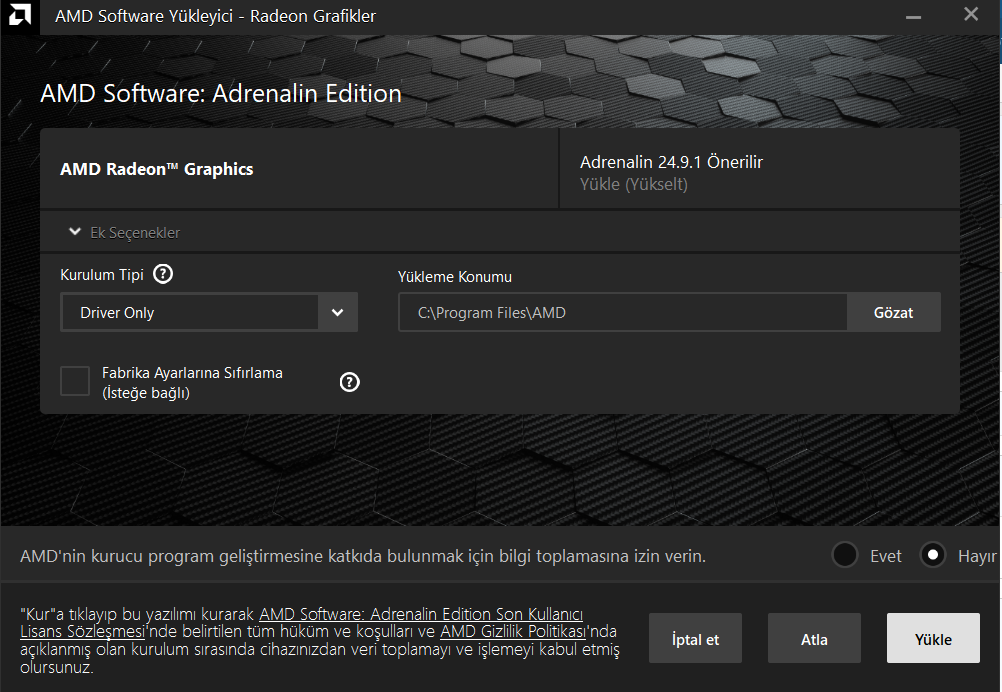
Task: Click the Kurulum Tipi label
Action: [x=102, y=275]
